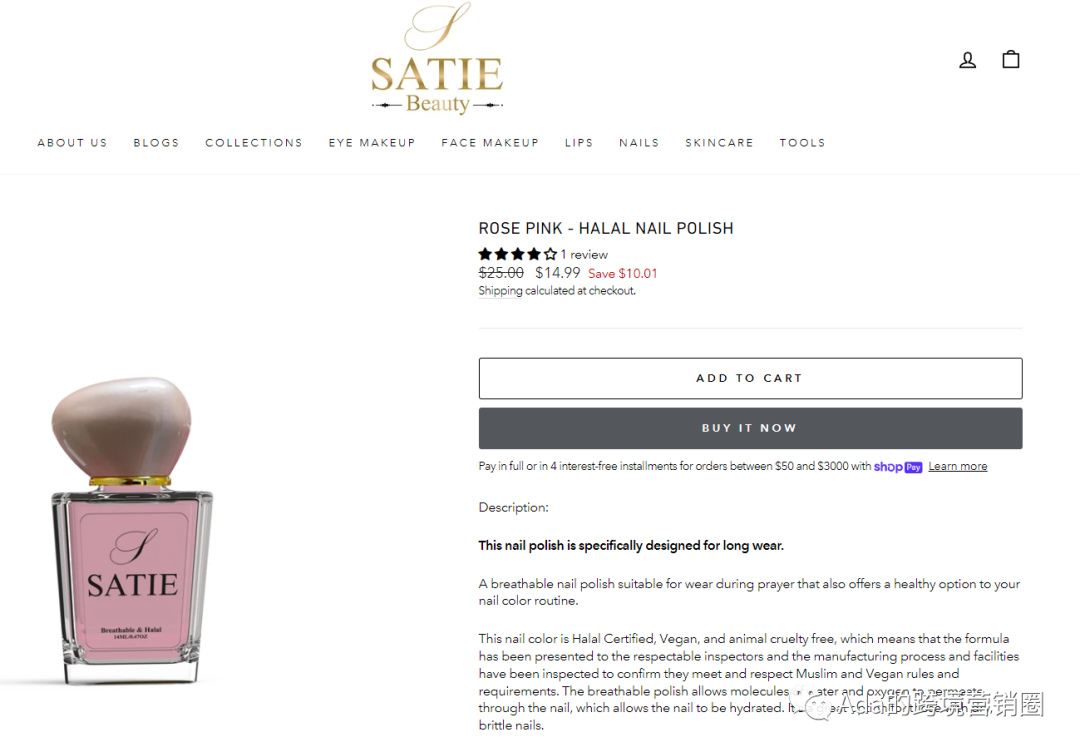
Task: Click the star rating icons
Action: (517, 254)
